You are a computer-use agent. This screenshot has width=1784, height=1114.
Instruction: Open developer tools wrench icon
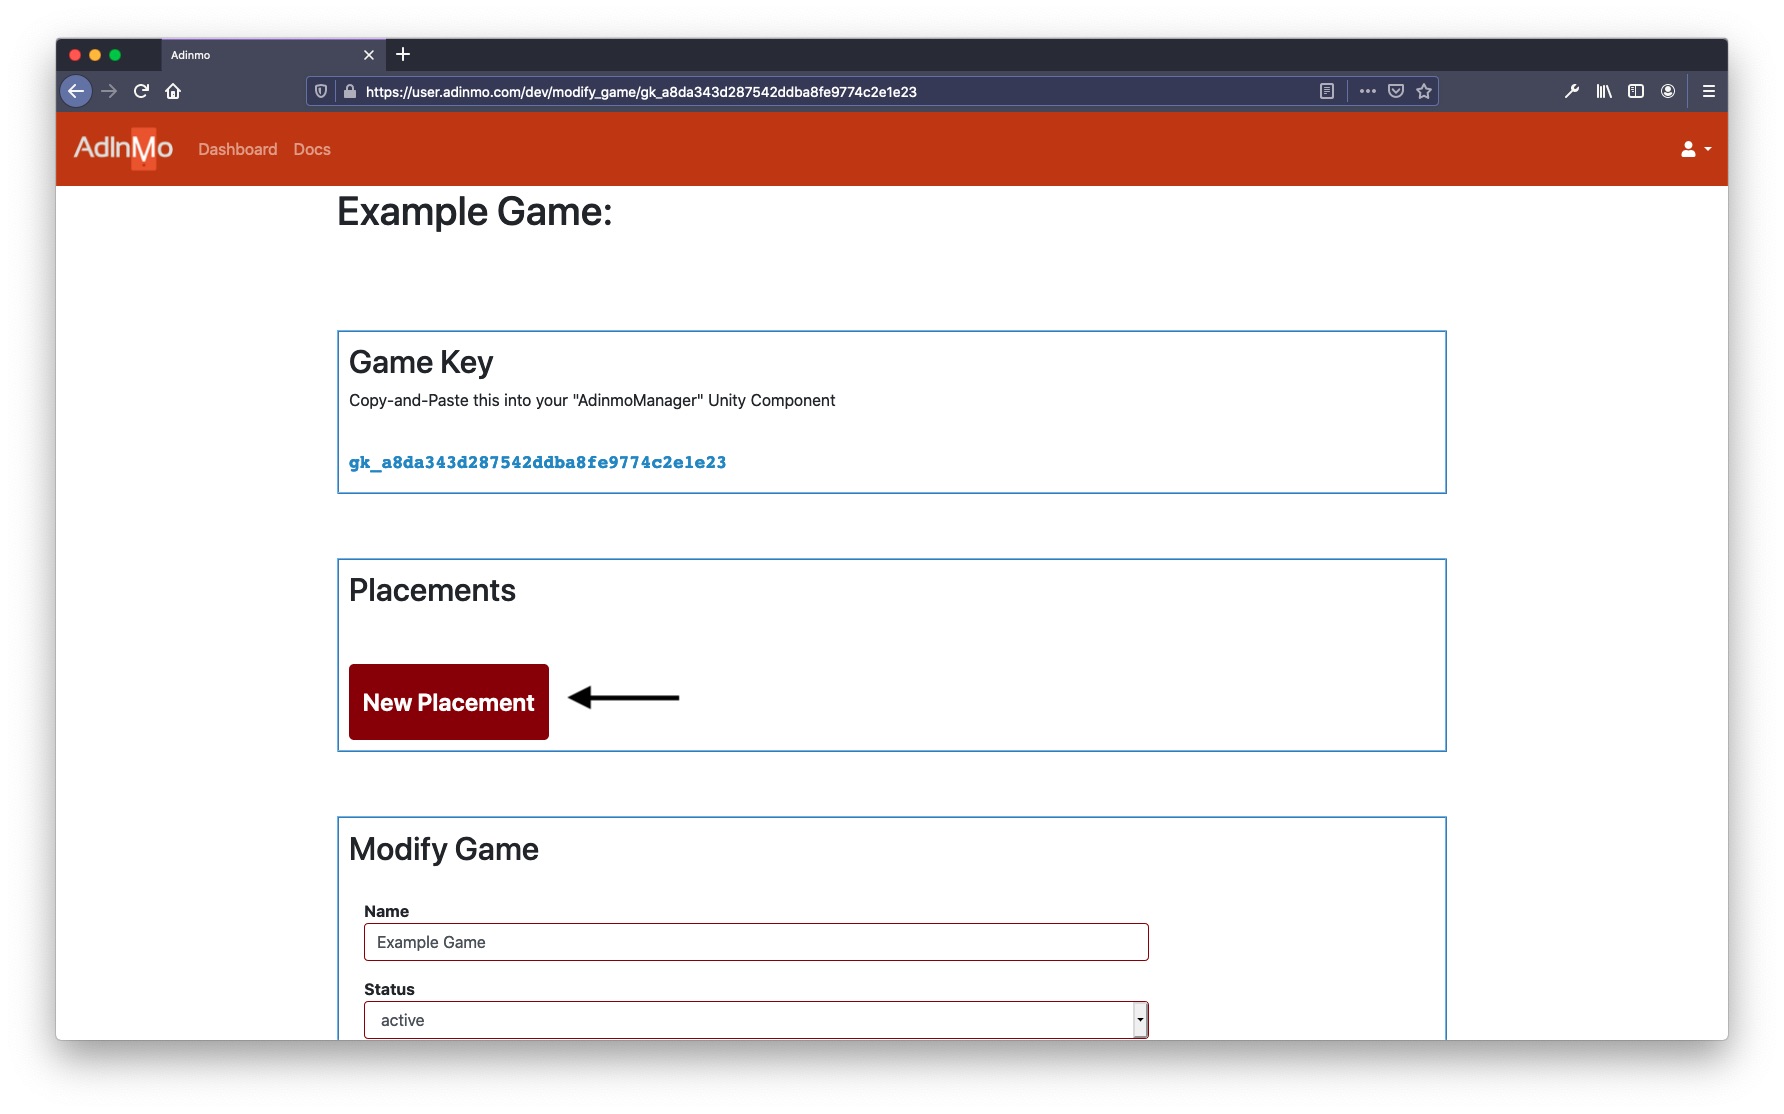pos(1572,91)
